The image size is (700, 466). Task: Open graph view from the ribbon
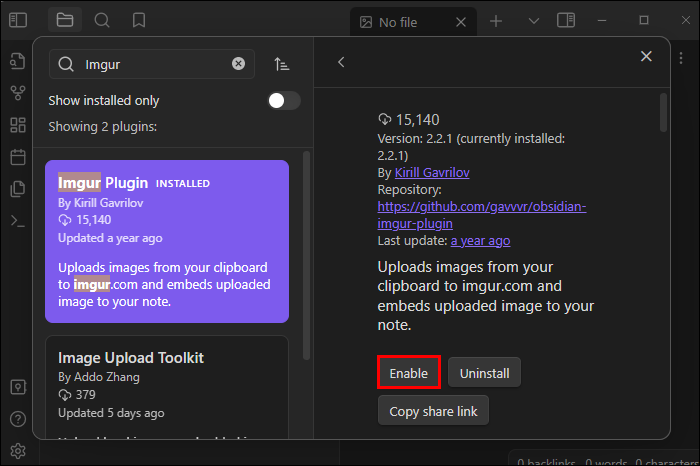pos(18,93)
